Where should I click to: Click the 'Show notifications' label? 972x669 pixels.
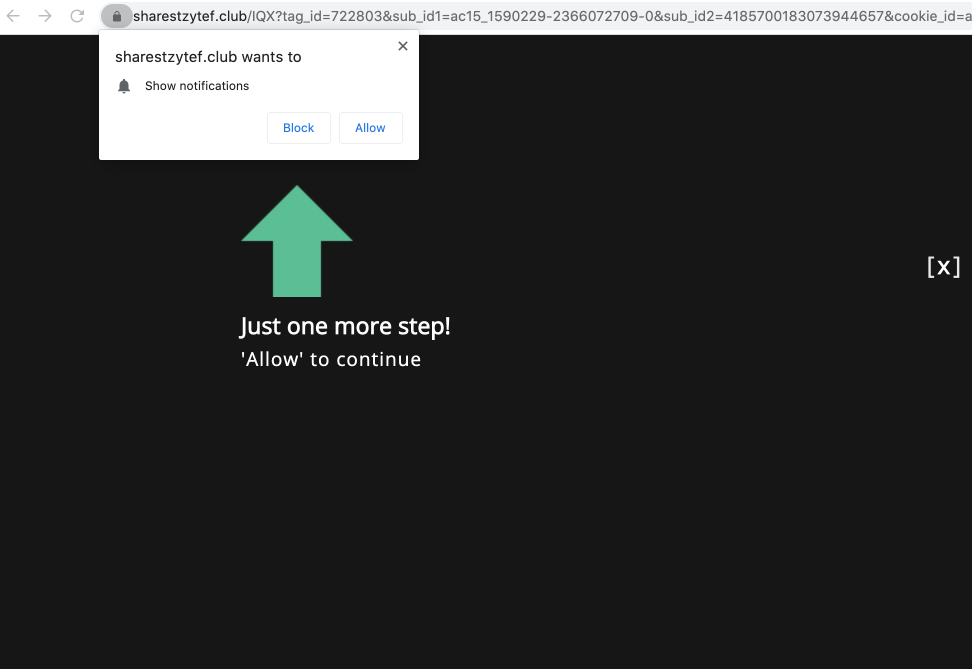click(197, 86)
